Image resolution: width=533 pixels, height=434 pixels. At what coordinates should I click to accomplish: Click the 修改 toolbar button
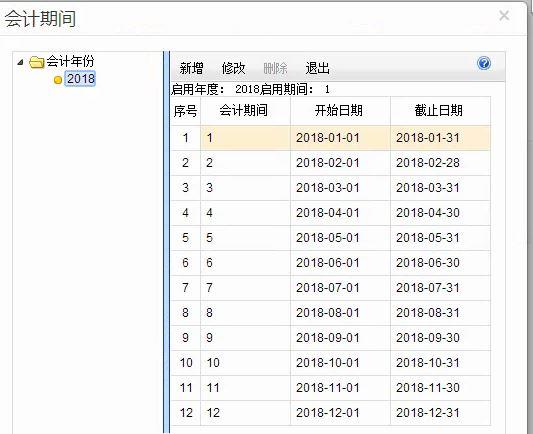pos(233,68)
